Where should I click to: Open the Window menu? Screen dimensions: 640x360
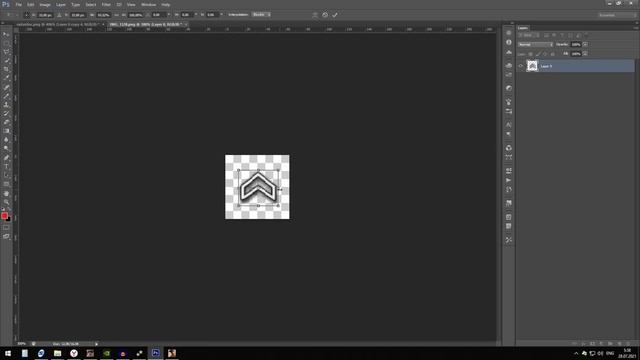click(x=149, y=4)
